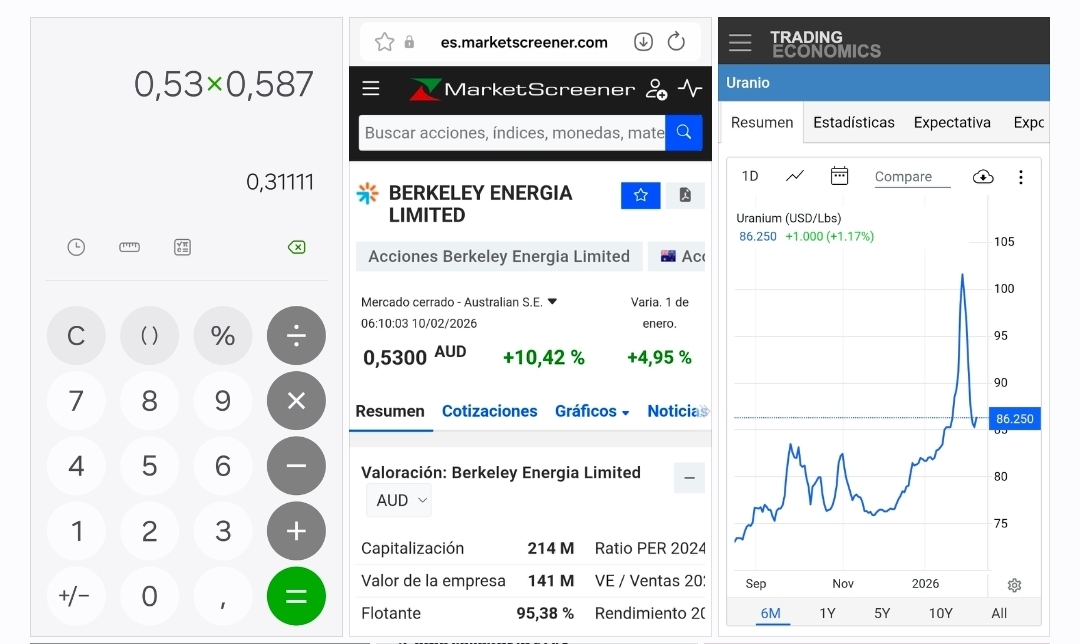
Task: Expand the AUD currency dropdown
Action: click(399, 500)
